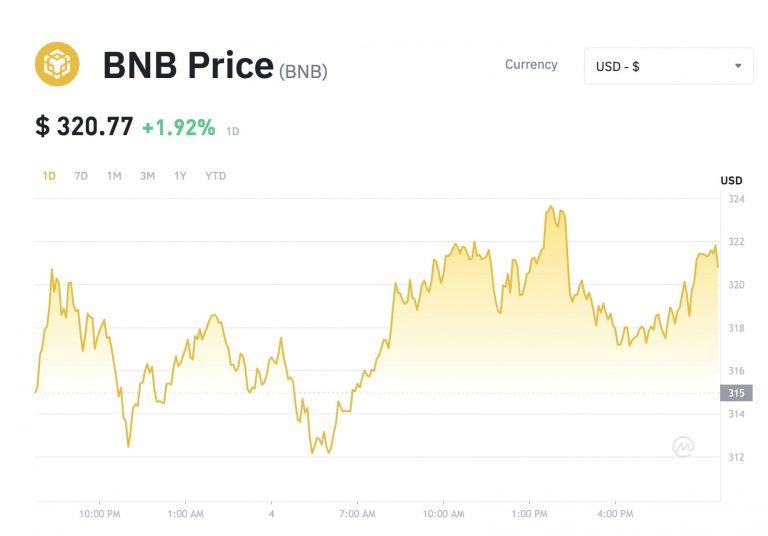Click the (BNB) ticker symbol text
Viewport: 768px width, 536px height.
coord(303,71)
